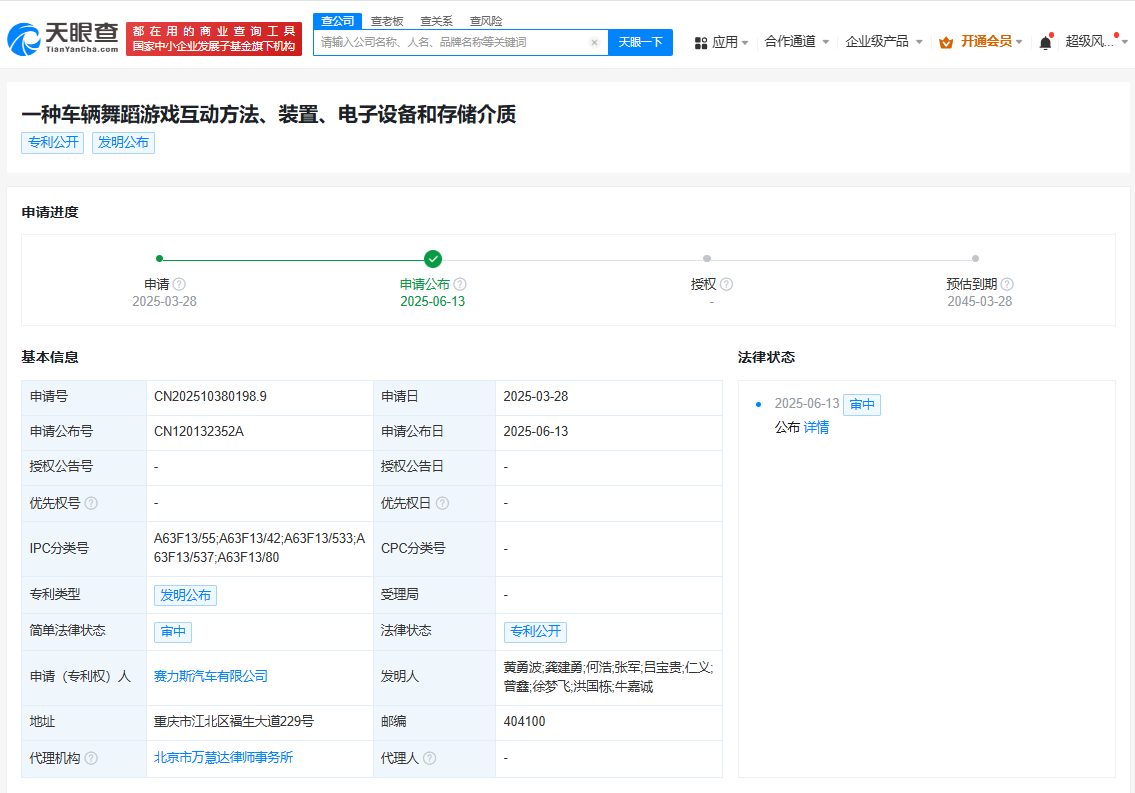Select the 查风险 search tab
The image size is (1135, 793).
pyautogui.click(x=486, y=21)
